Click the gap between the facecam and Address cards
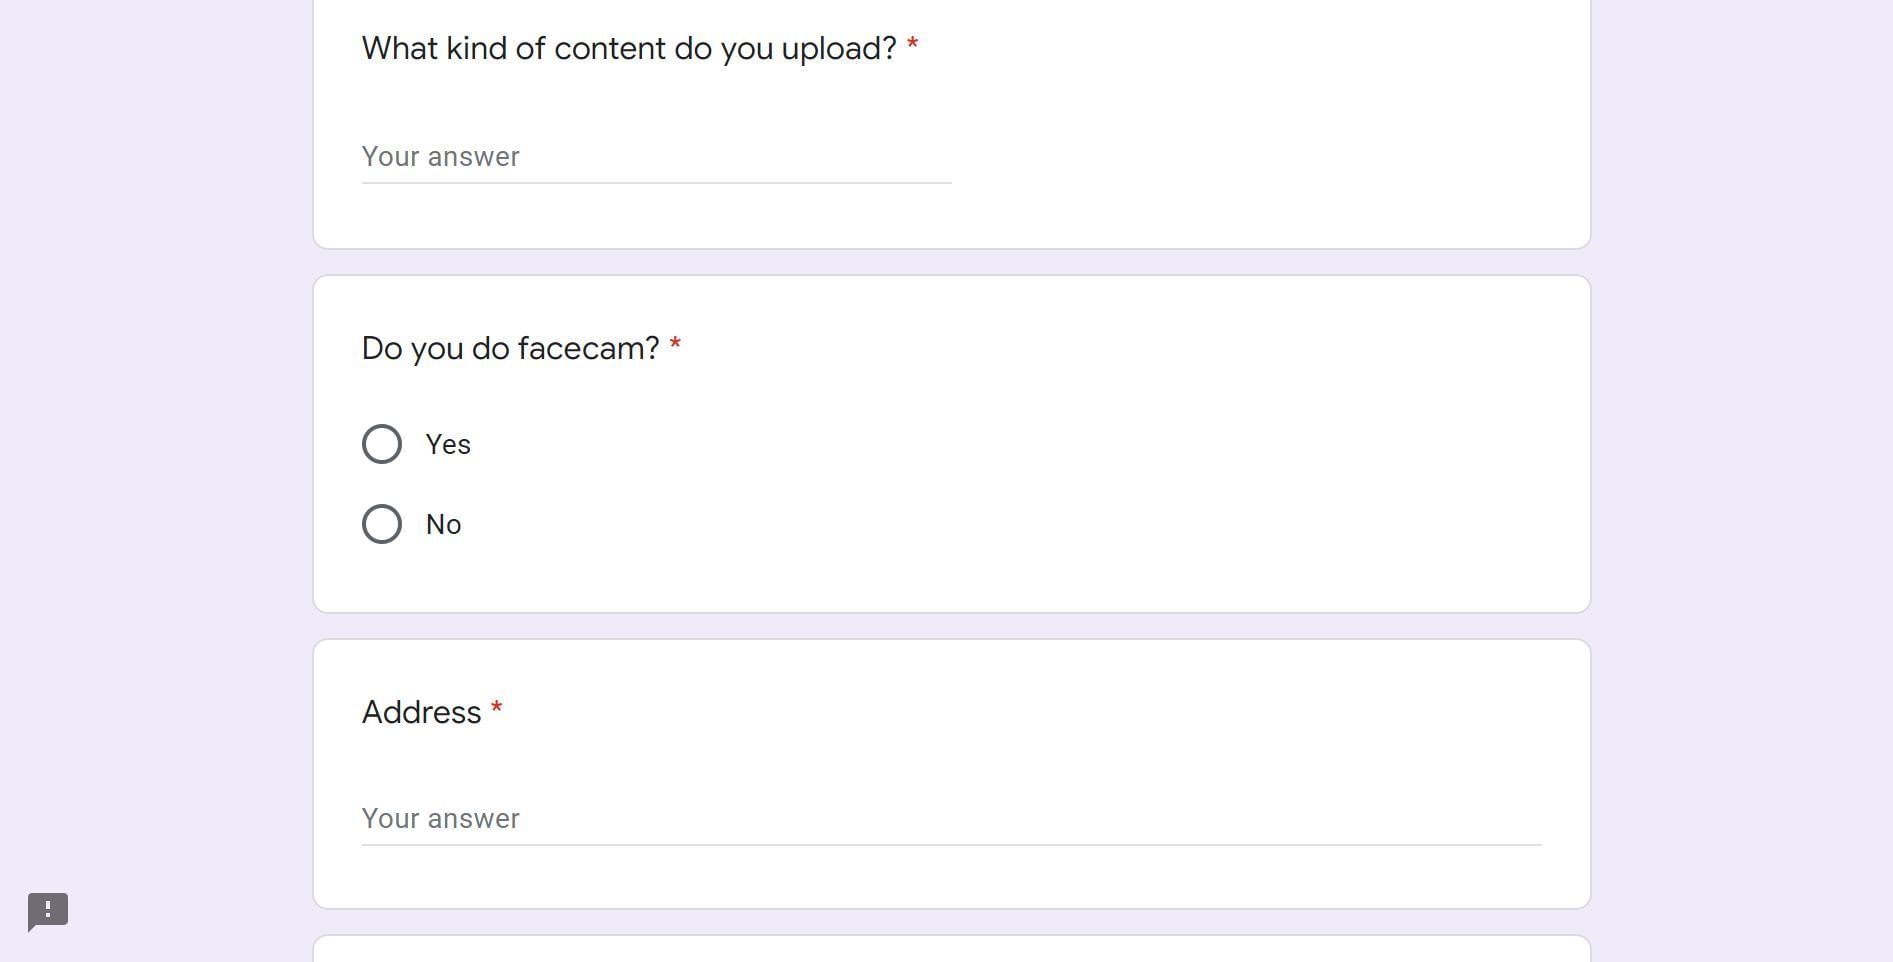Viewport: 1893px width, 962px height. point(951,626)
